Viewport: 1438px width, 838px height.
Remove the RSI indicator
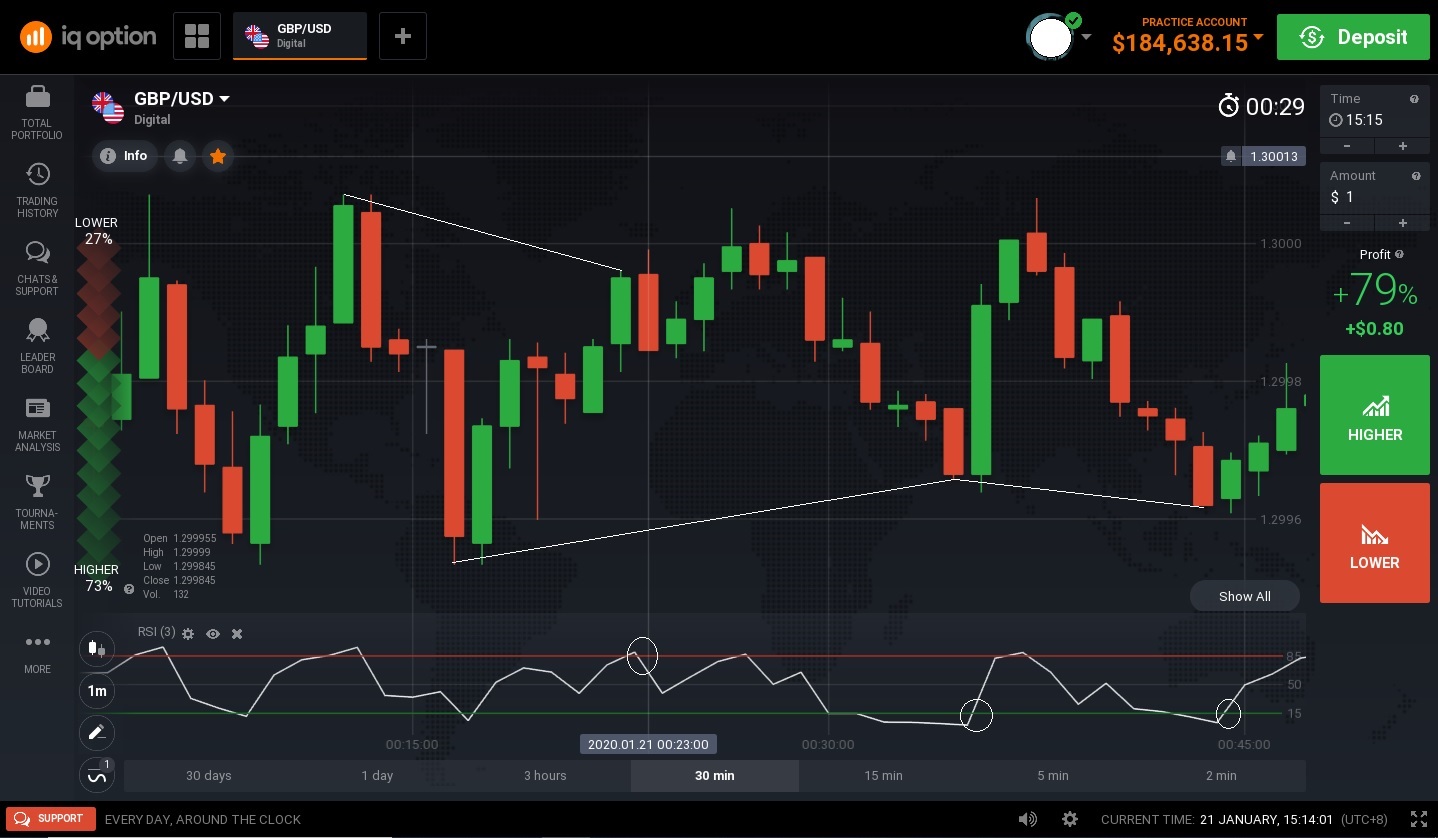[237, 634]
